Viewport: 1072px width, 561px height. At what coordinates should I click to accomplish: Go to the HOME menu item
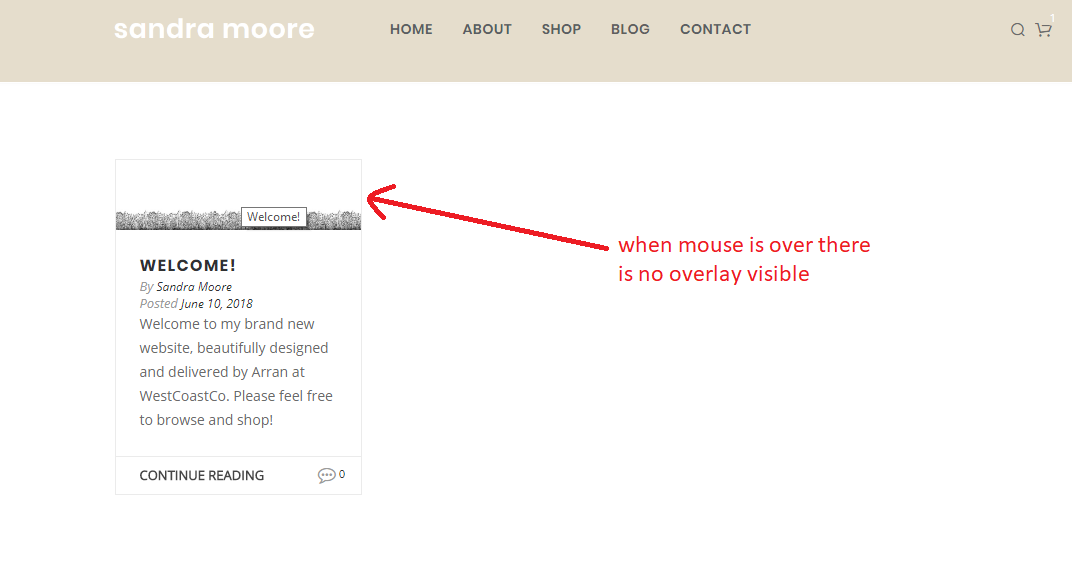click(x=411, y=29)
